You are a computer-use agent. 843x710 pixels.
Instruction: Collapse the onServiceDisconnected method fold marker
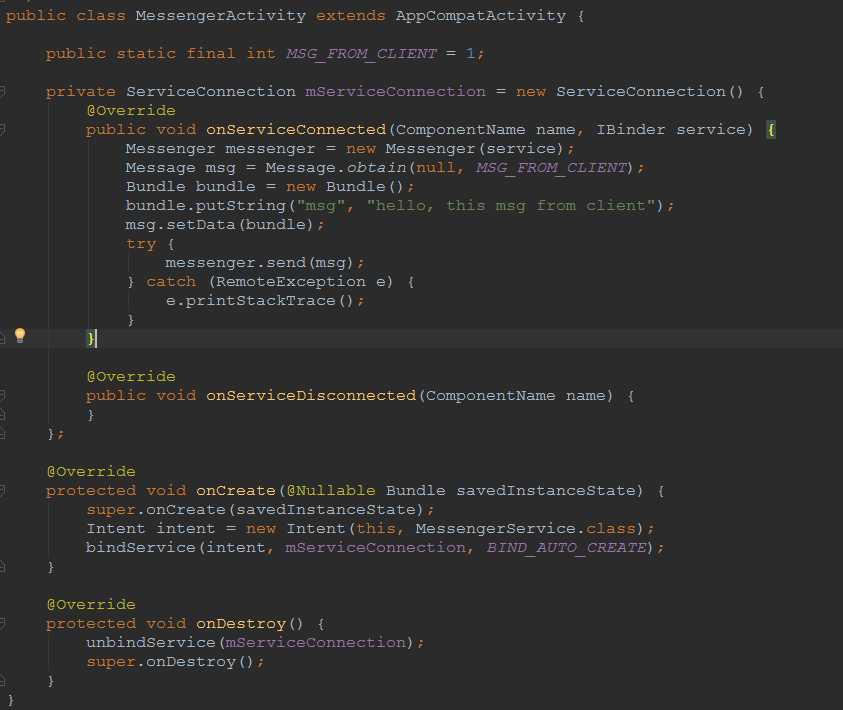tap(2, 396)
